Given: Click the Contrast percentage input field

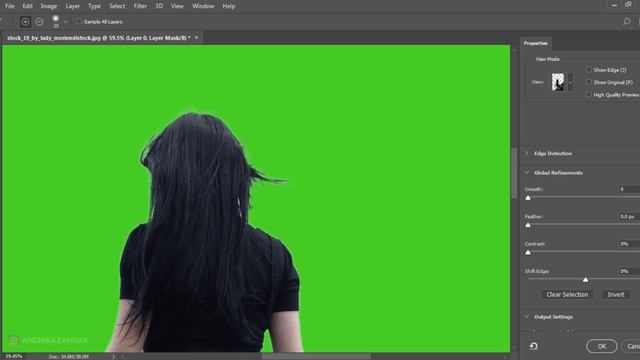Looking at the screenshot, I should pos(629,244).
